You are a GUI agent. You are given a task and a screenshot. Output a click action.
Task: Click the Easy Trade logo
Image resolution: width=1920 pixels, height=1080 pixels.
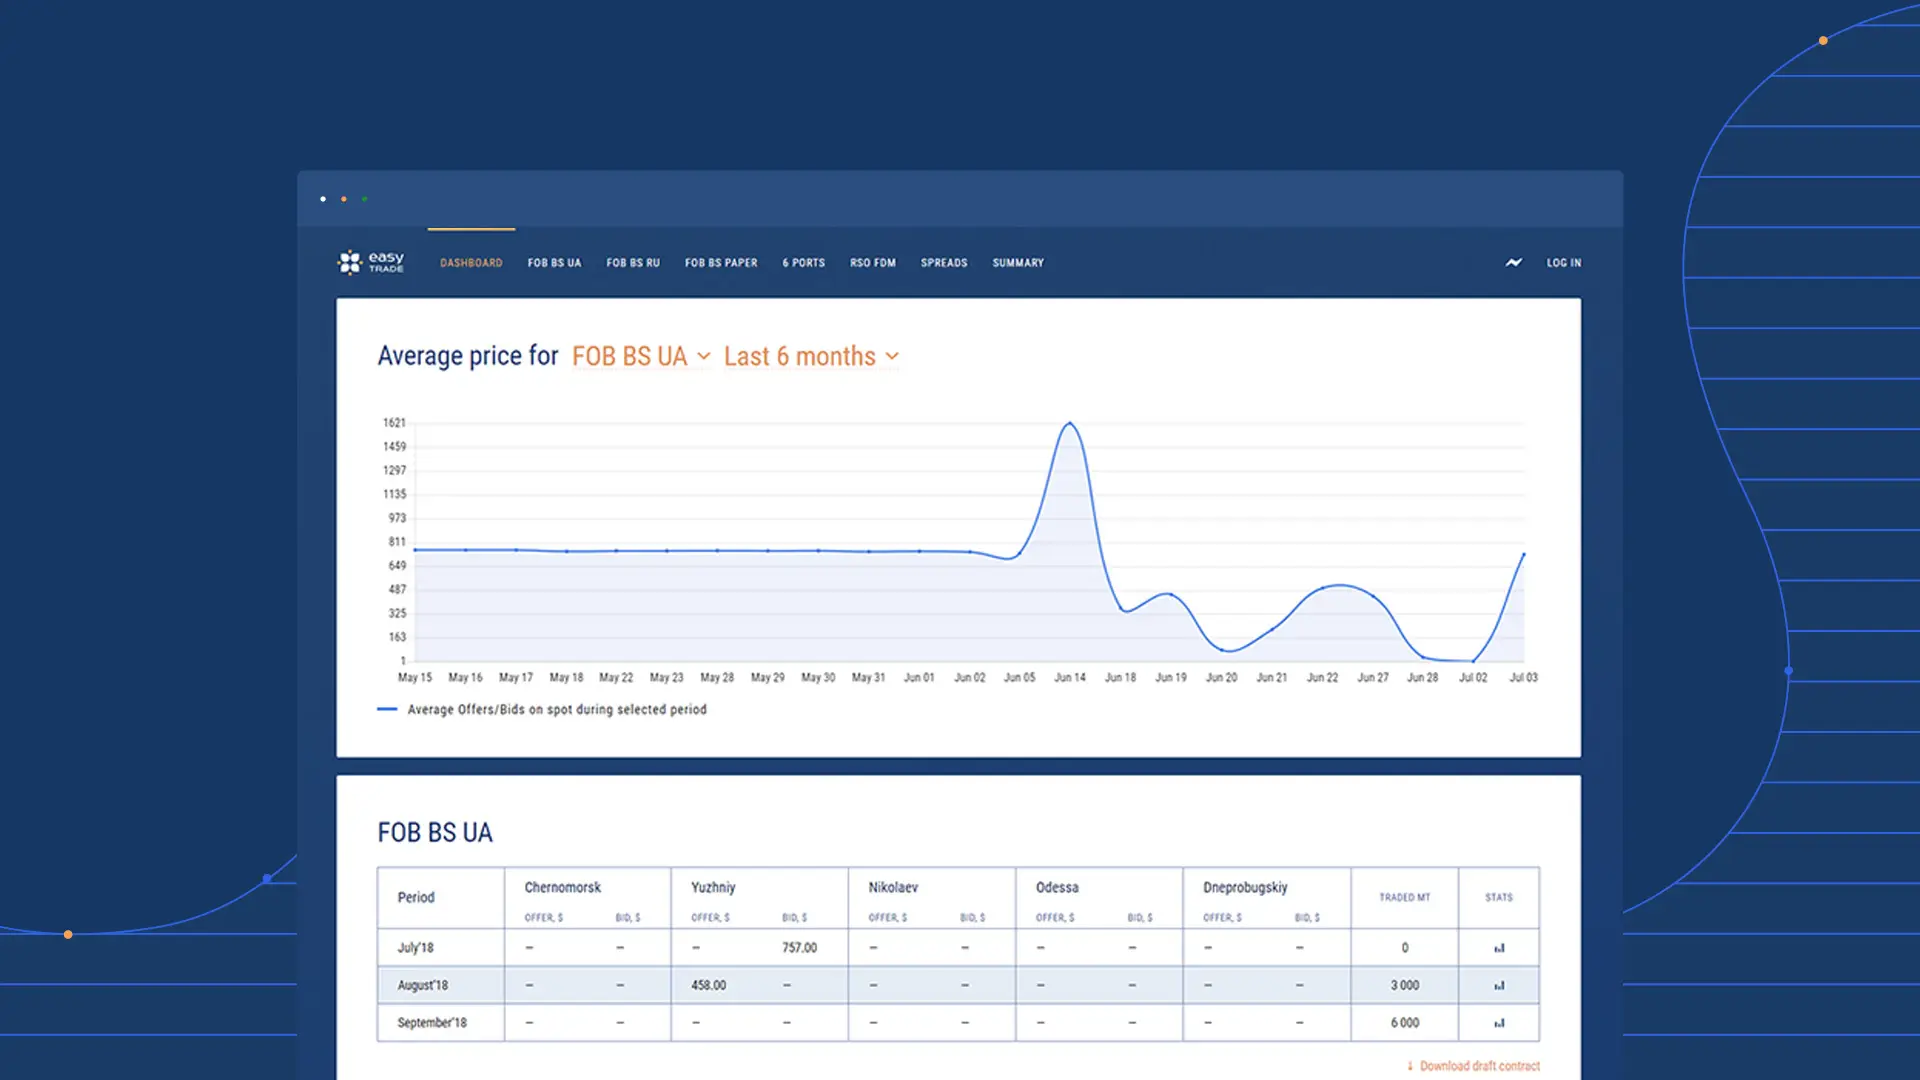[370, 262]
